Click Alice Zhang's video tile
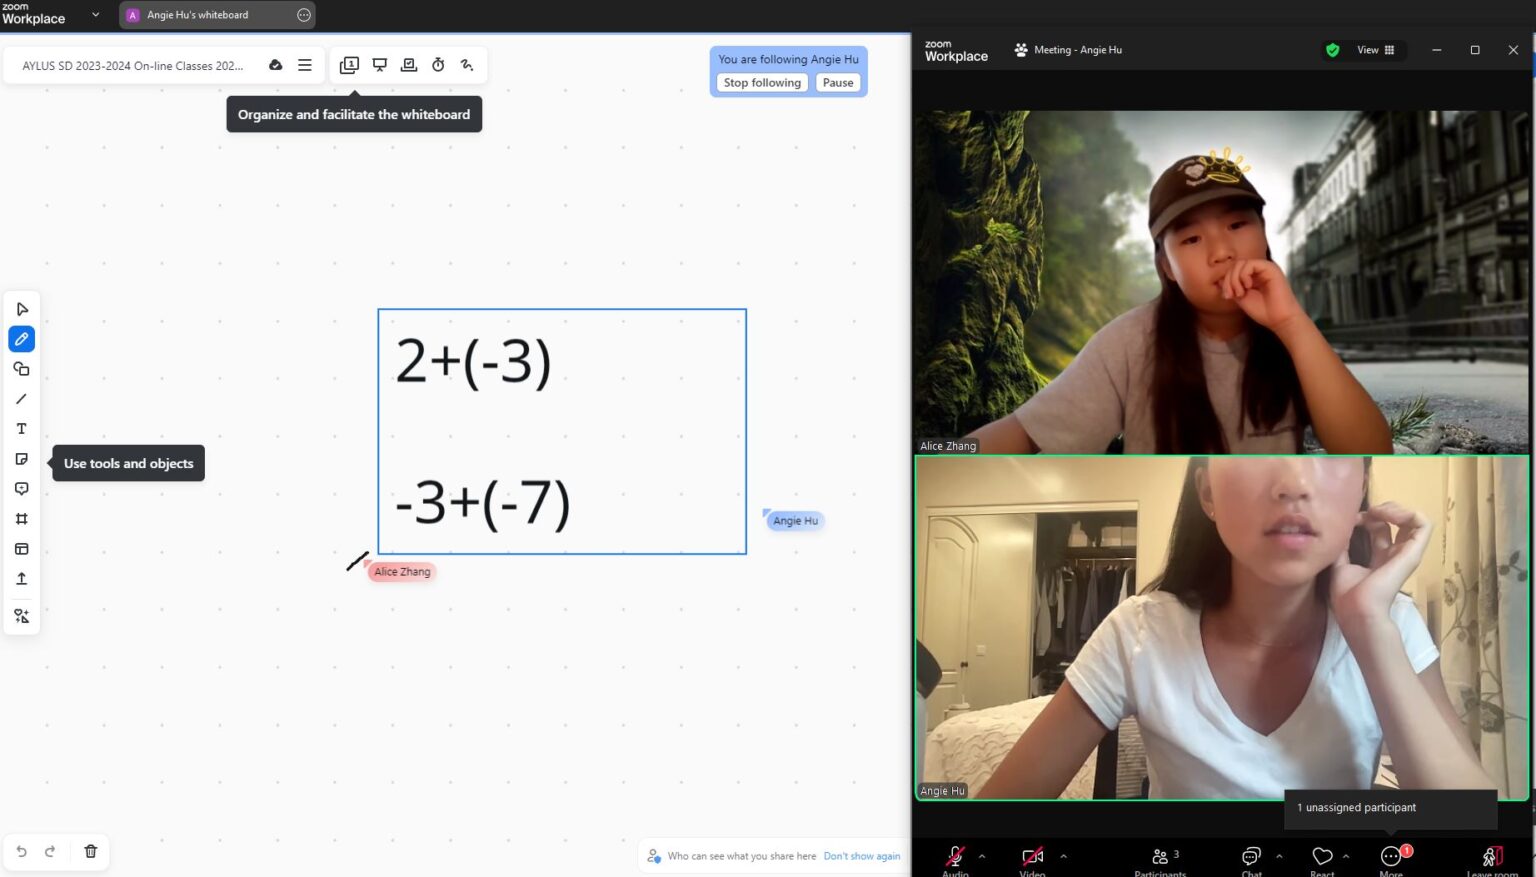1536x877 pixels. tap(1221, 282)
